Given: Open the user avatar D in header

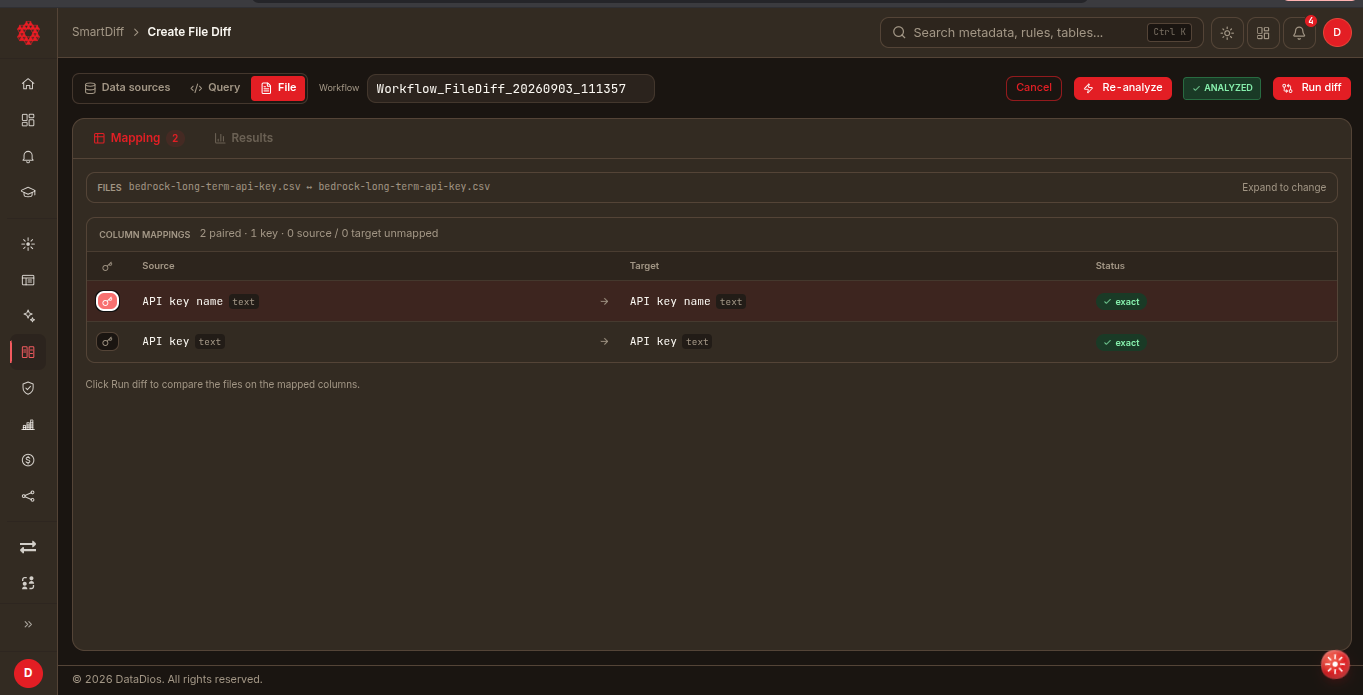Looking at the screenshot, I should pyautogui.click(x=1337, y=33).
